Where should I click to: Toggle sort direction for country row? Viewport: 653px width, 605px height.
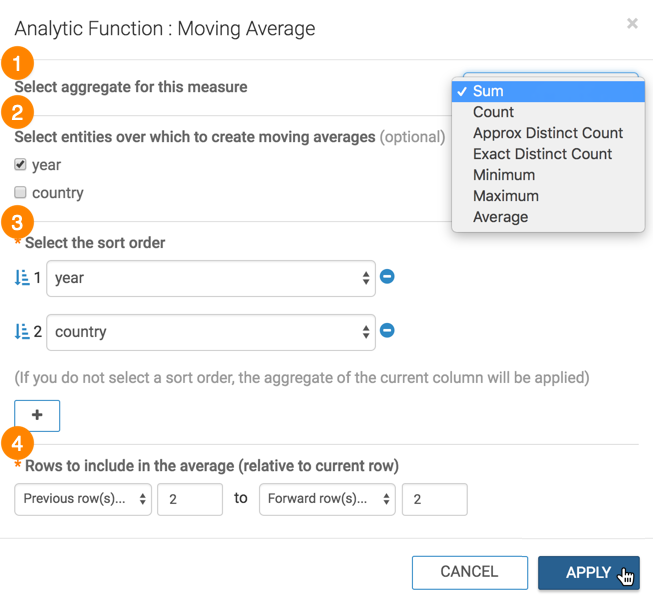(22, 332)
